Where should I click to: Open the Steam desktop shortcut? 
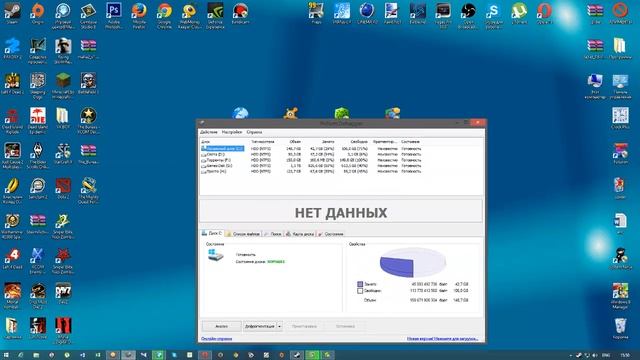[12, 14]
